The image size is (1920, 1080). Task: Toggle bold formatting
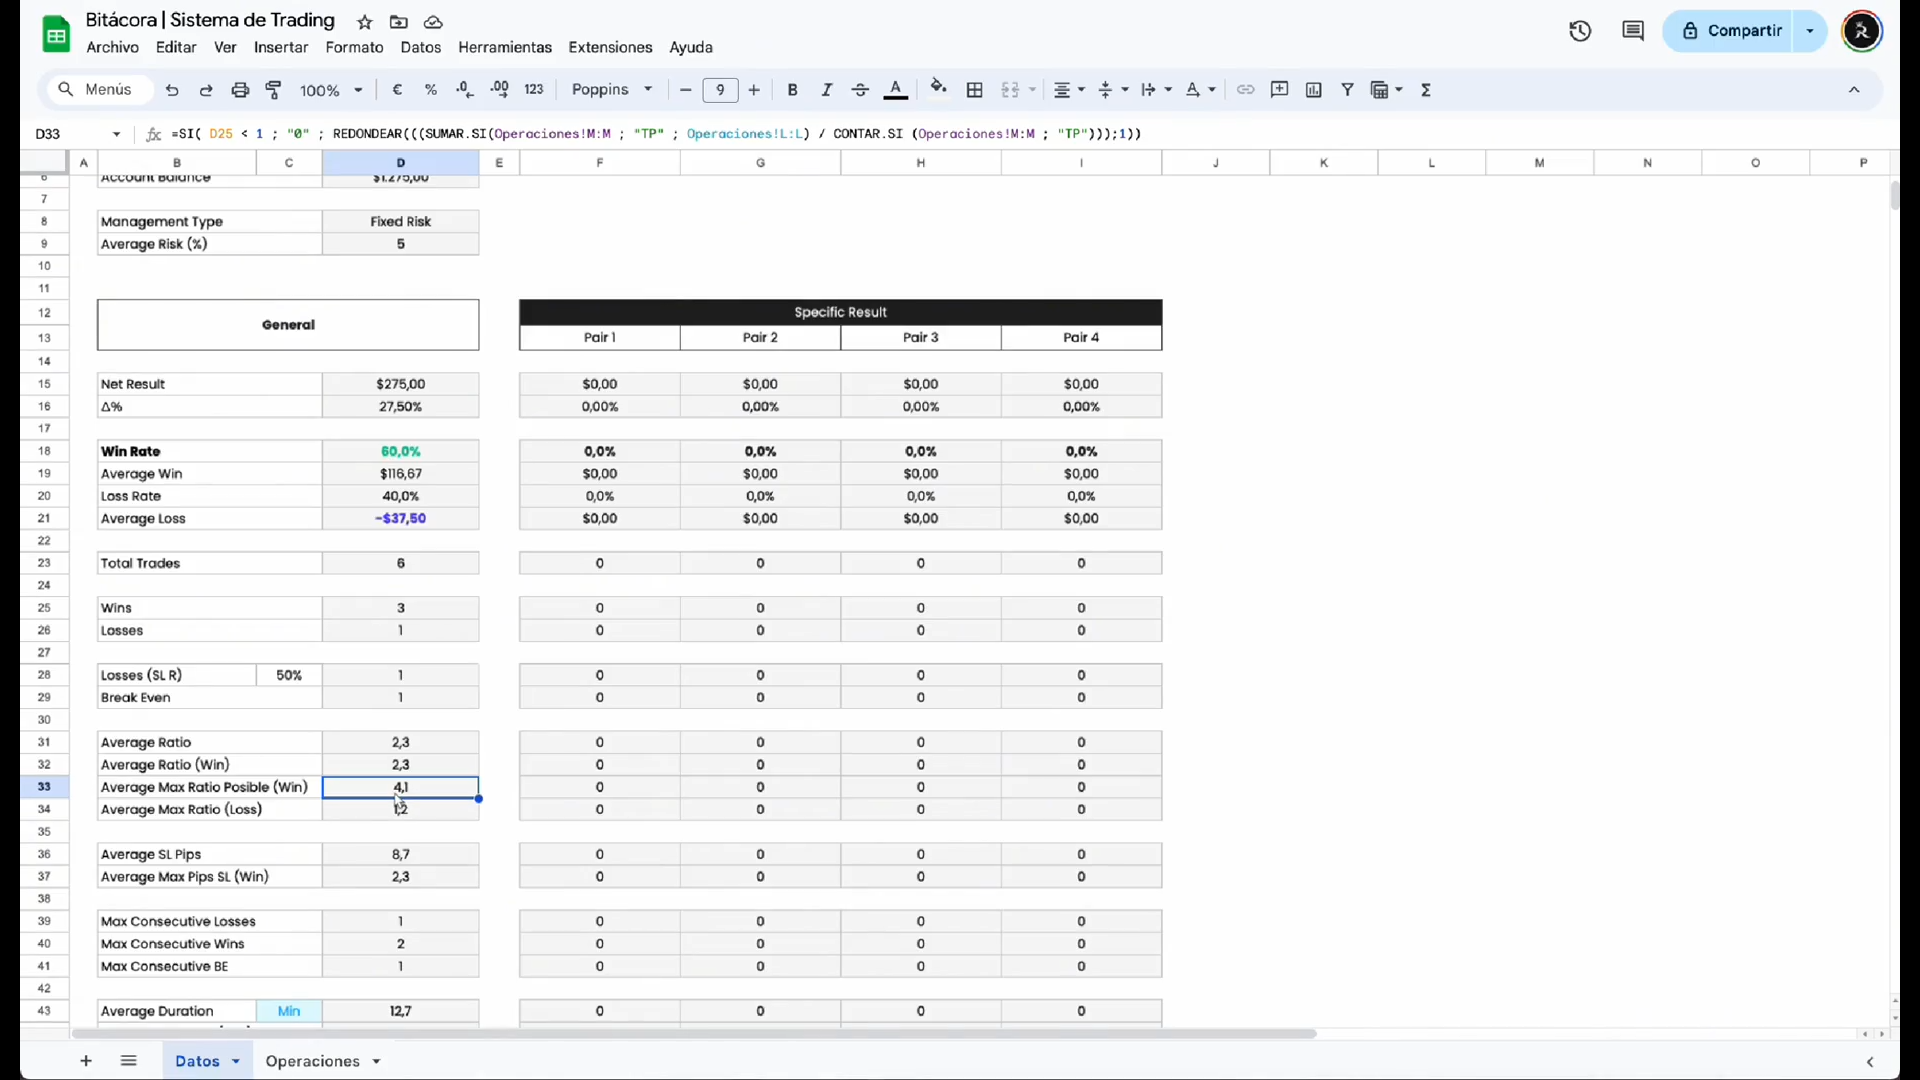point(792,90)
